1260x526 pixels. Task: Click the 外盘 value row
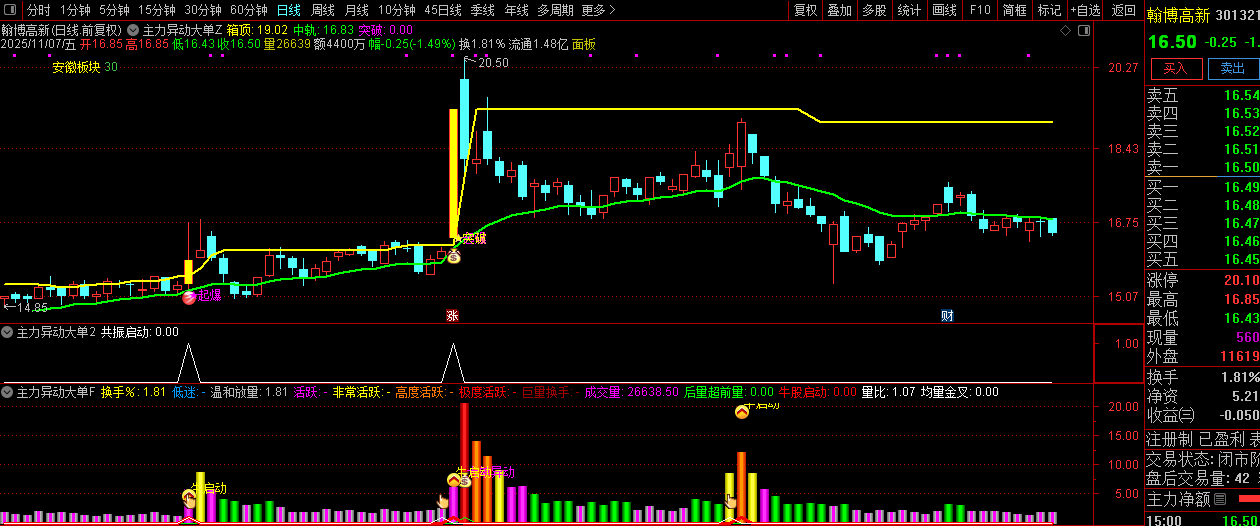pyautogui.click(x=1202, y=356)
